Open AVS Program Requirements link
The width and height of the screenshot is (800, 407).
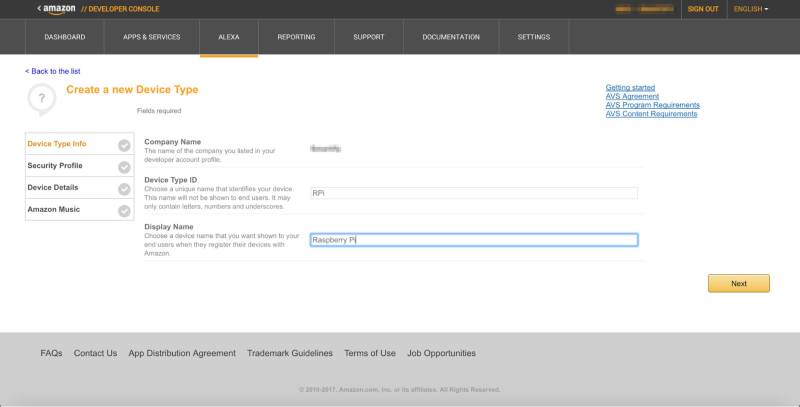coord(653,105)
